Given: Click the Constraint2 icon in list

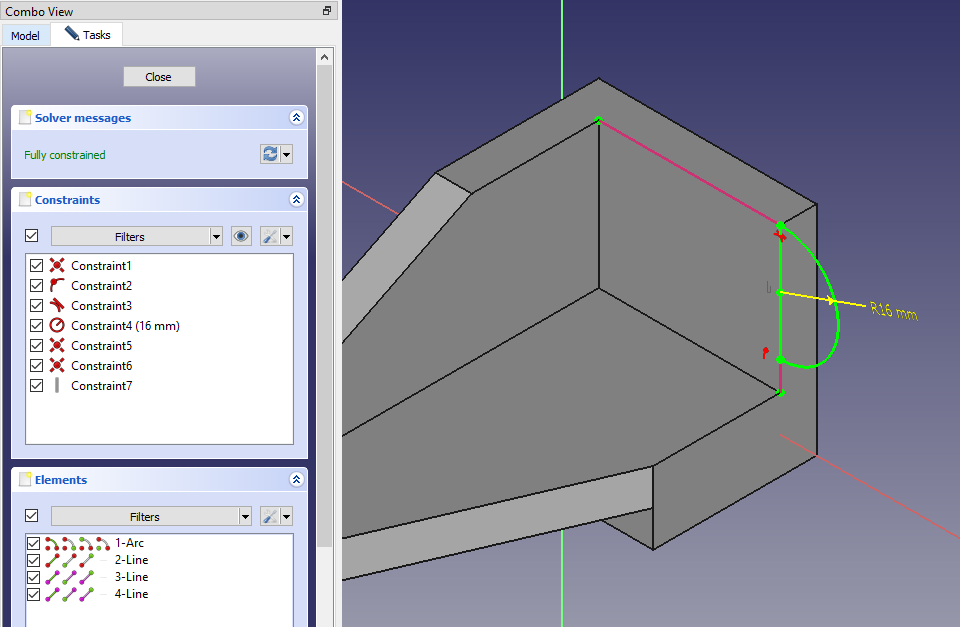Looking at the screenshot, I should tap(57, 286).
